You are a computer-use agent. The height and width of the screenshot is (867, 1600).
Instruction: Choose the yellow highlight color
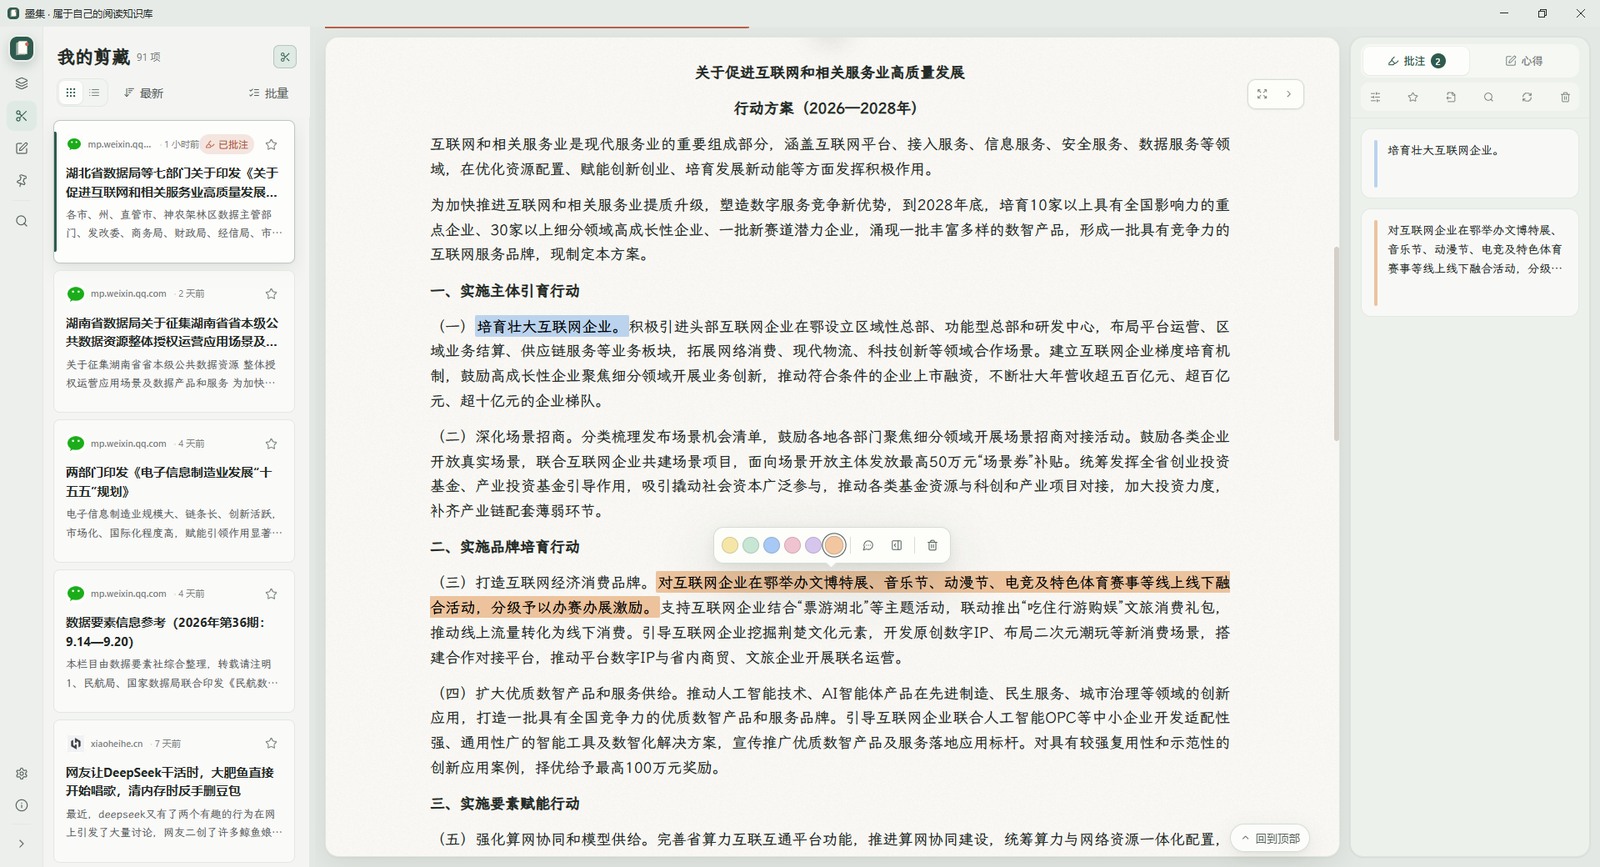730,545
